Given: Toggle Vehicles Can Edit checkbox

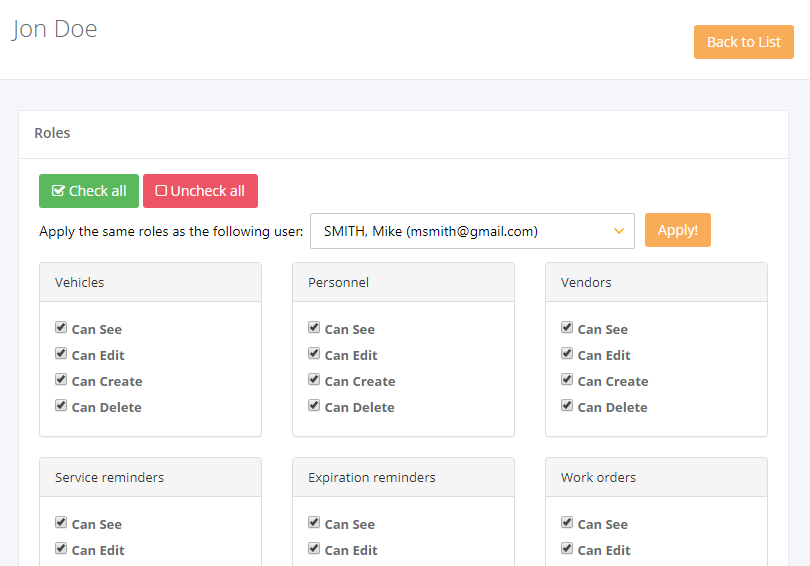Looking at the screenshot, I should point(61,353).
